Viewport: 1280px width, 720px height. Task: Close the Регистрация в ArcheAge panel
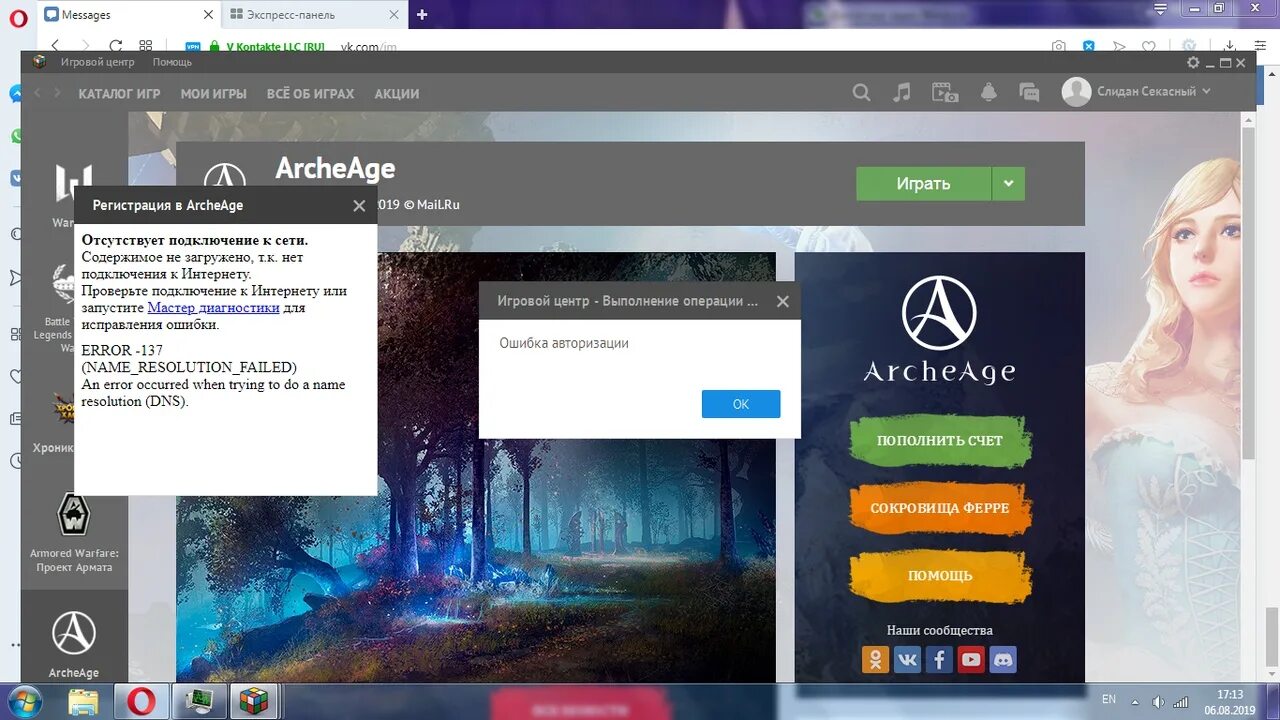tap(359, 206)
